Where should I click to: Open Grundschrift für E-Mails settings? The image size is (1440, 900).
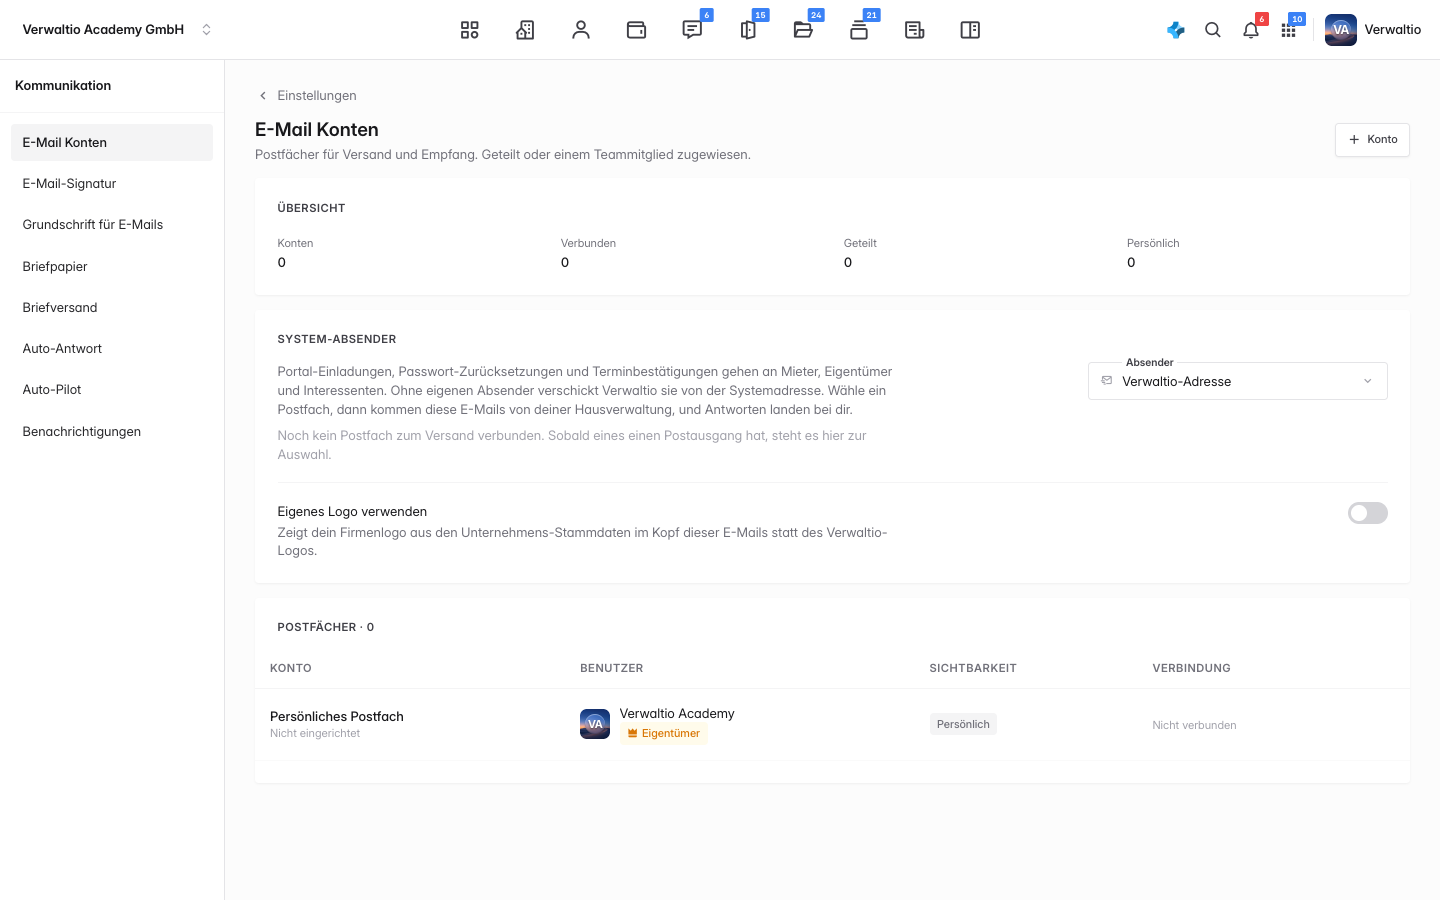(112, 225)
